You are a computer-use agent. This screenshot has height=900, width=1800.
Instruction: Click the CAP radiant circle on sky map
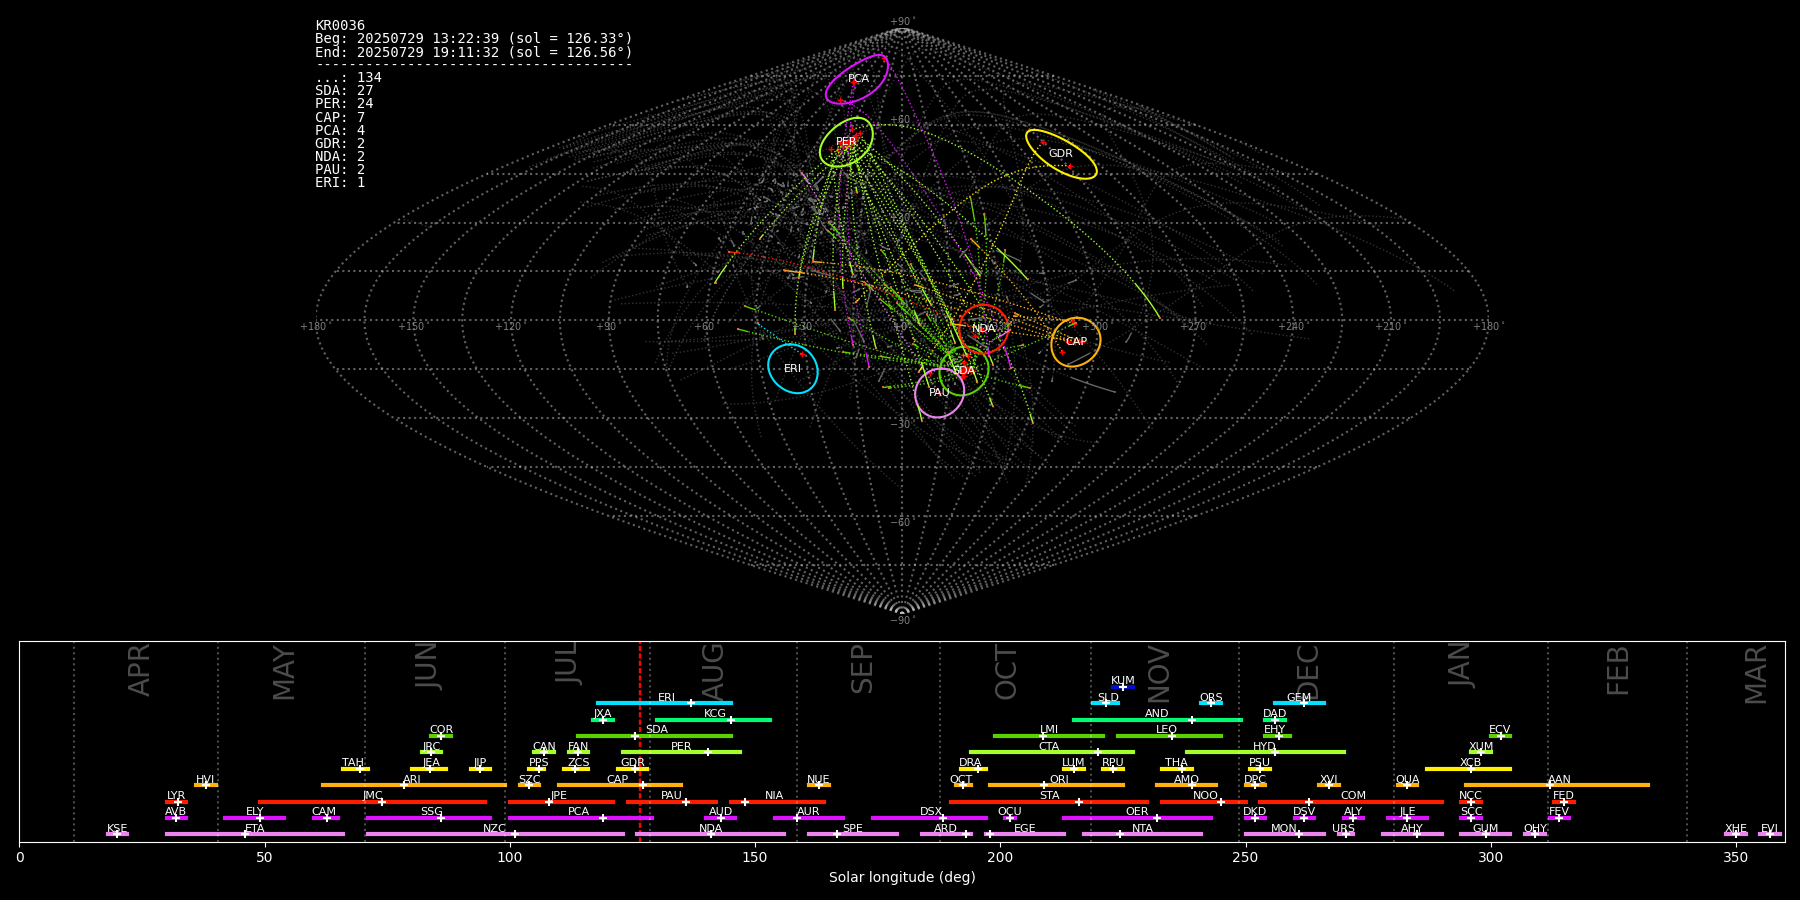pyautogui.click(x=1076, y=342)
